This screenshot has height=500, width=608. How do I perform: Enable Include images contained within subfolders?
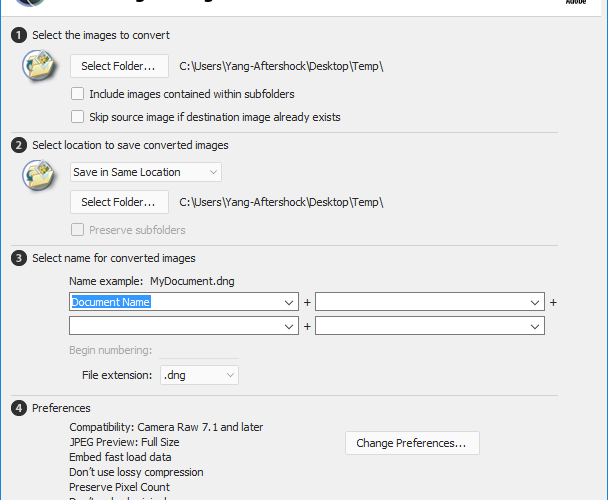point(78,94)
